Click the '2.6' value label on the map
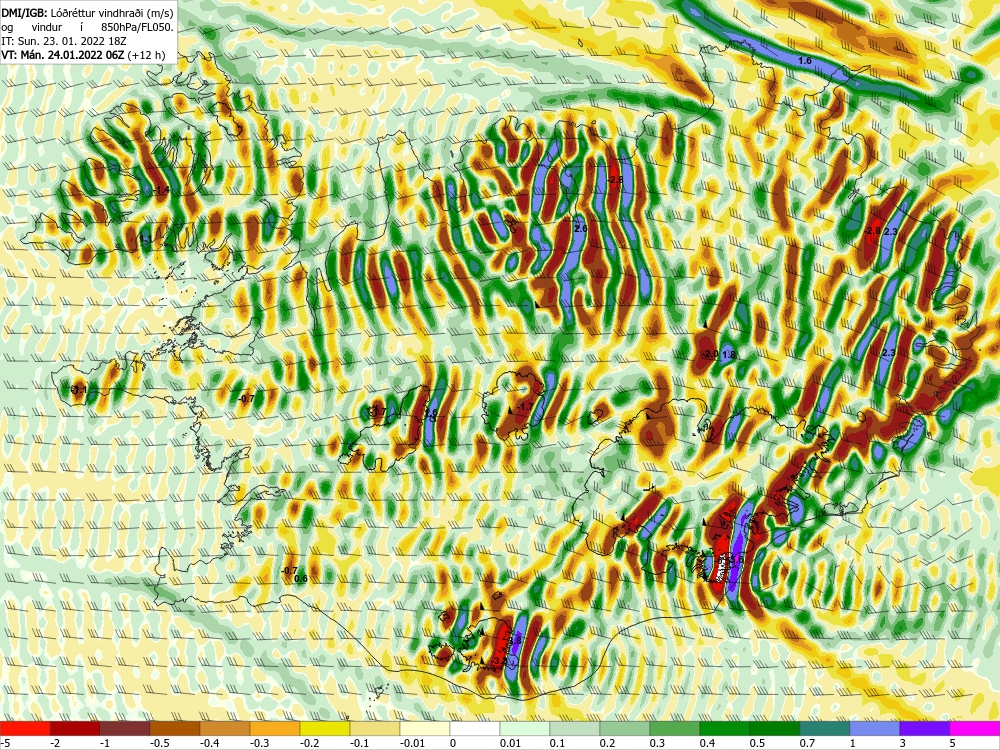 pos(580,228)
